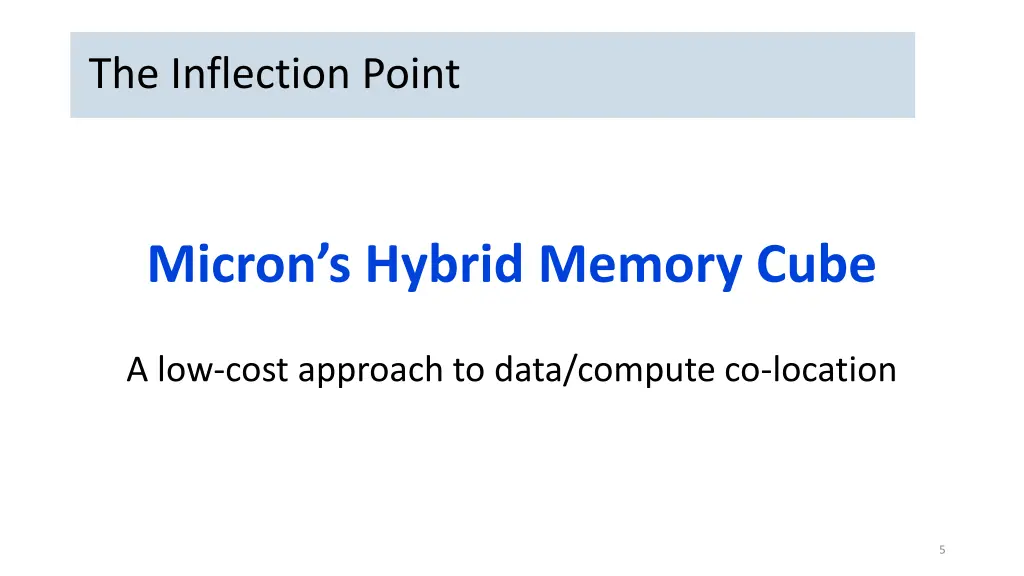Viewport: 1024px width, 576px height.
Task: Select the word "Inflection" in the header
Action: (260, 73)
